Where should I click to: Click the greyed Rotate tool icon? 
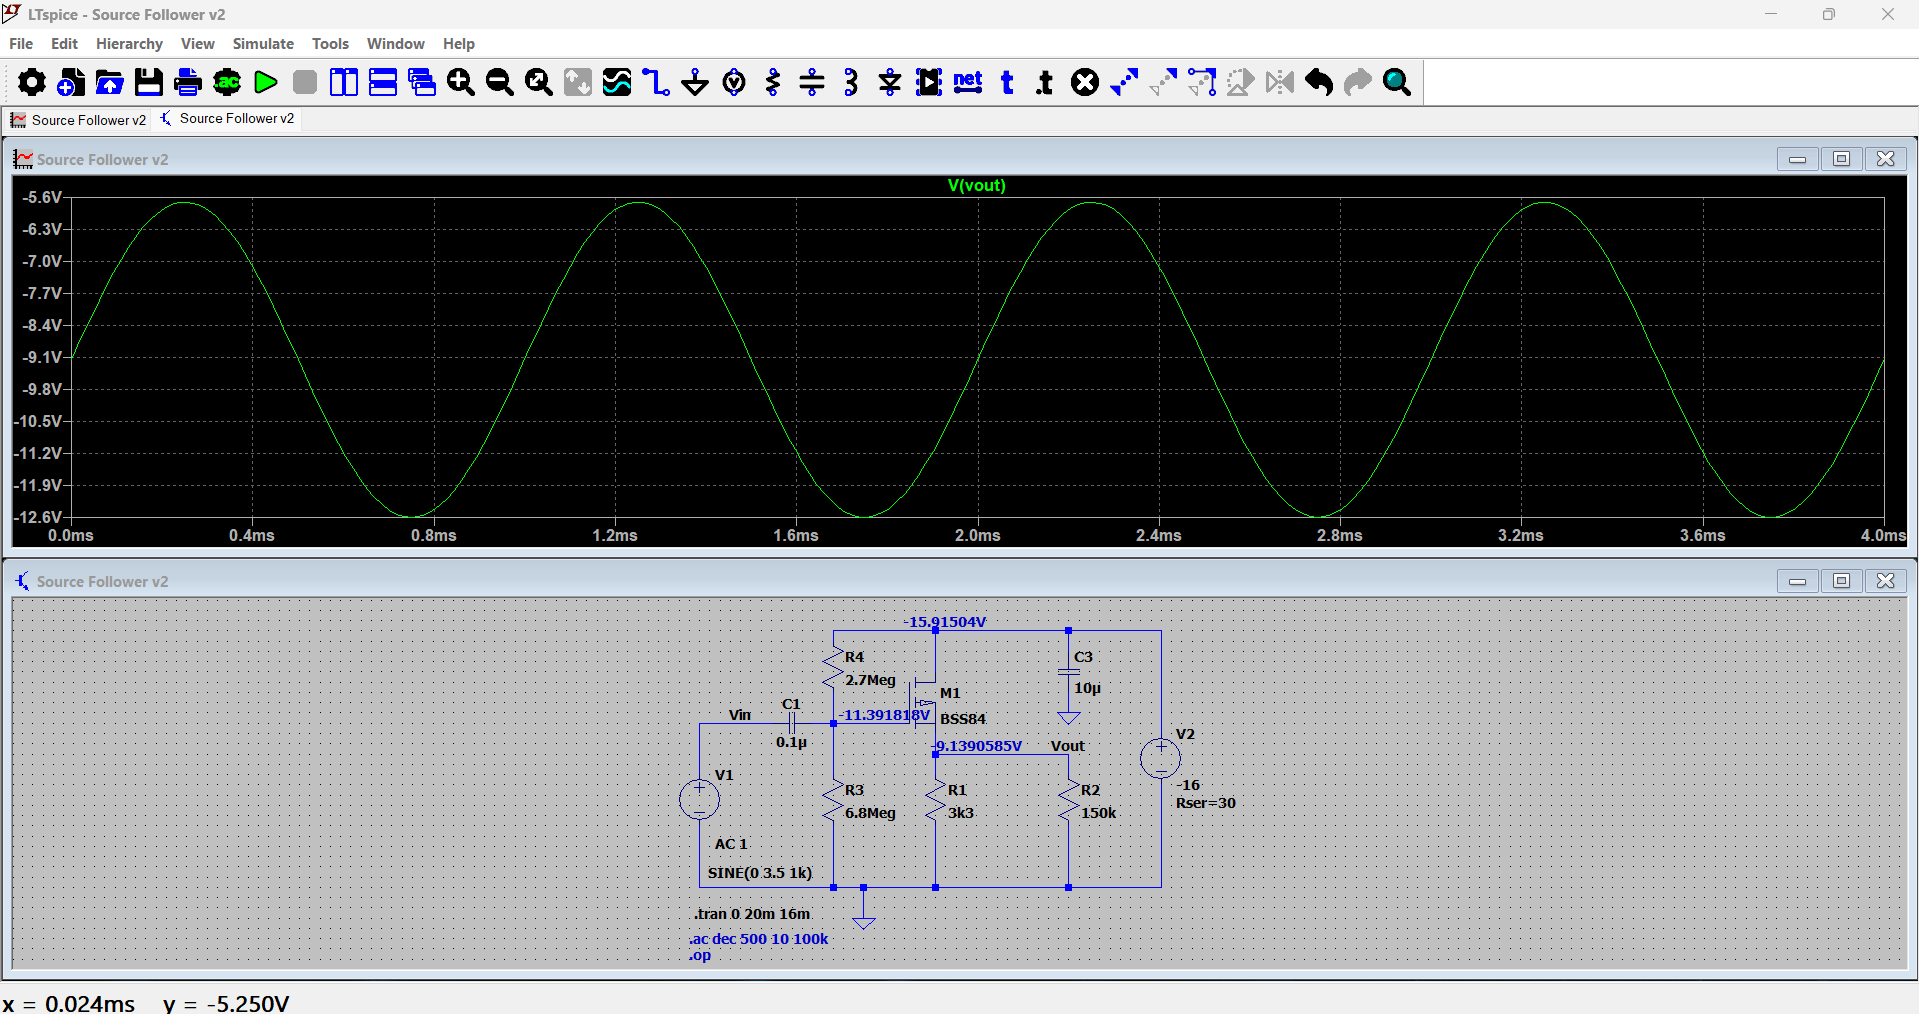(x=1241, y=82)
